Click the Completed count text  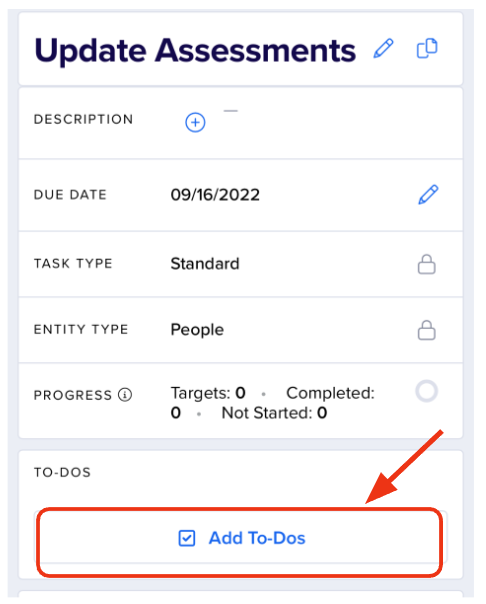point(273,403)
